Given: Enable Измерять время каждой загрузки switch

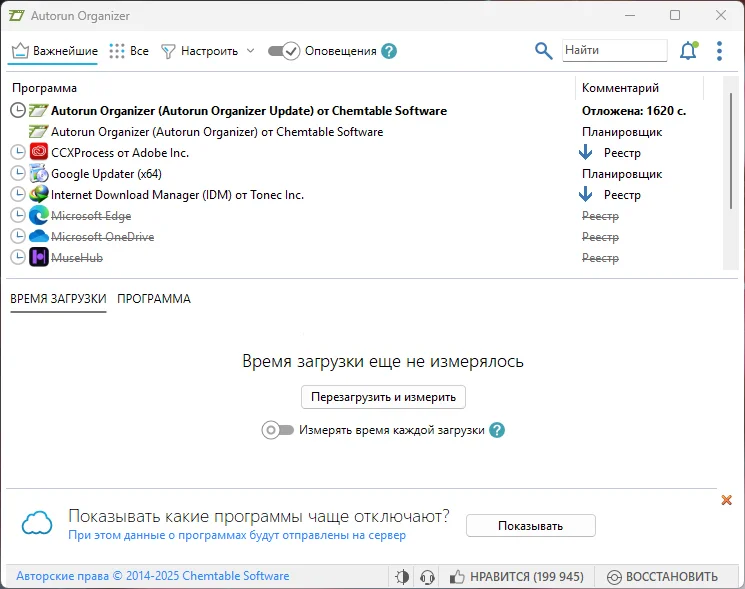Looking at the screenshot, I should (x=277, y=430).
